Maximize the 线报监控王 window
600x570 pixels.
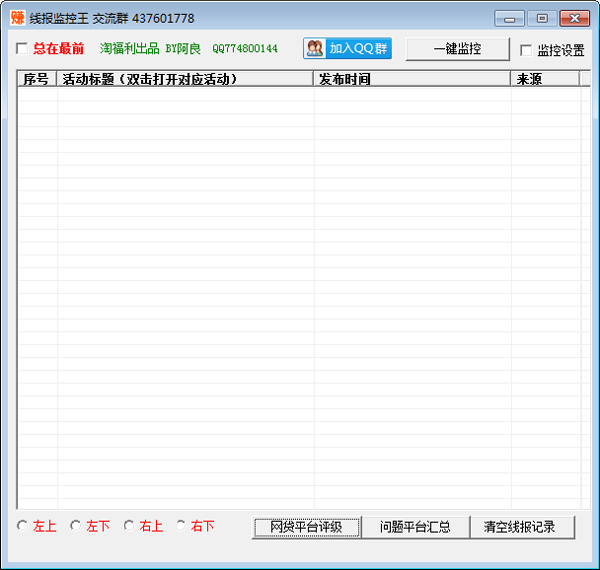(x=541, y=18)
